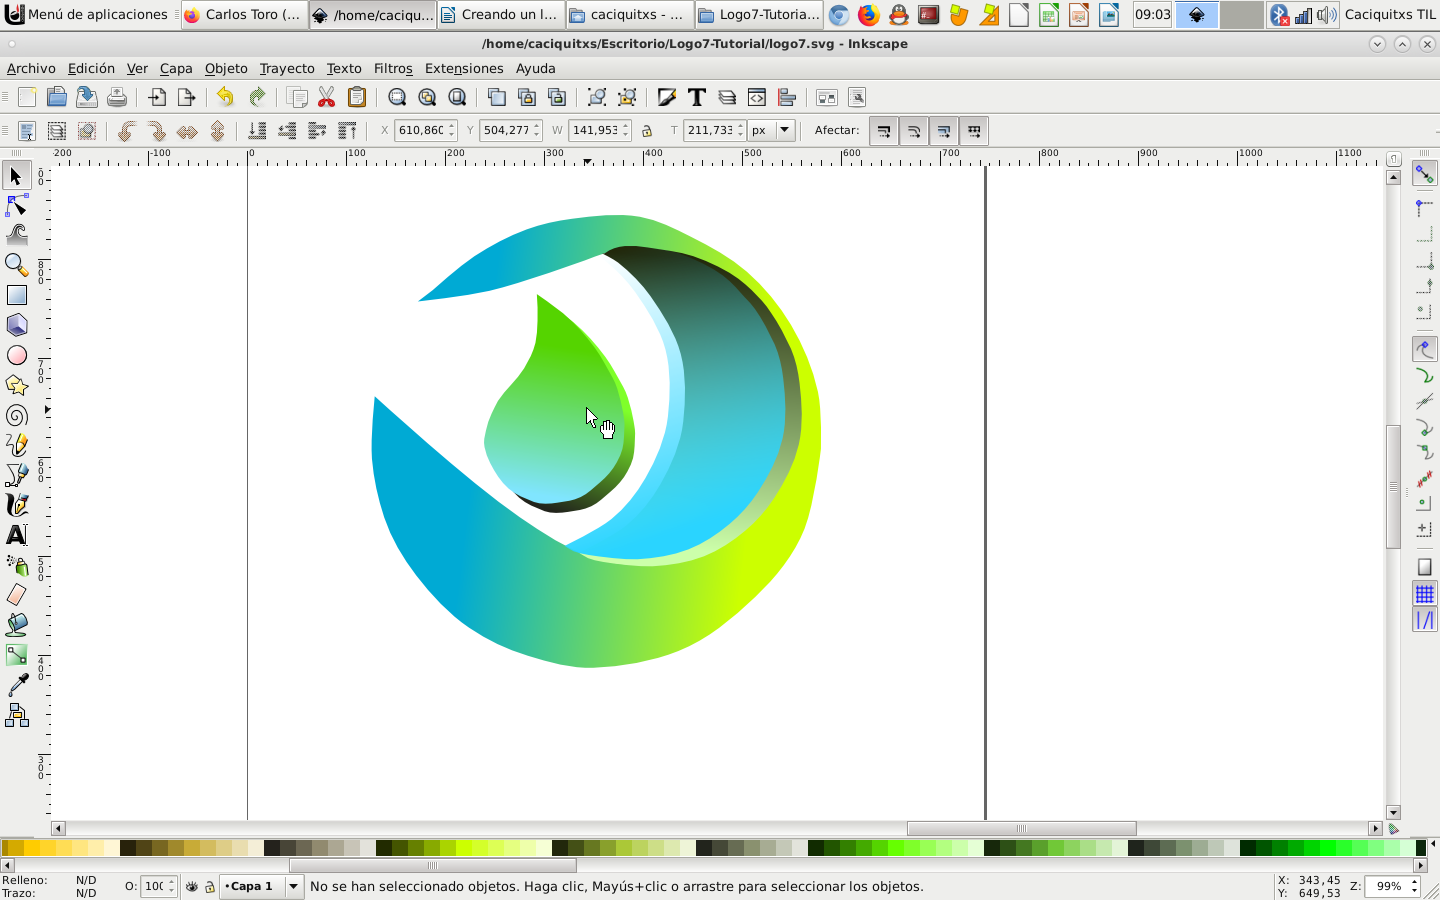The width and height of the screenshot is (1440, 900).
Task: Toggle snap to nodes button
Action: click(1424, 349)
